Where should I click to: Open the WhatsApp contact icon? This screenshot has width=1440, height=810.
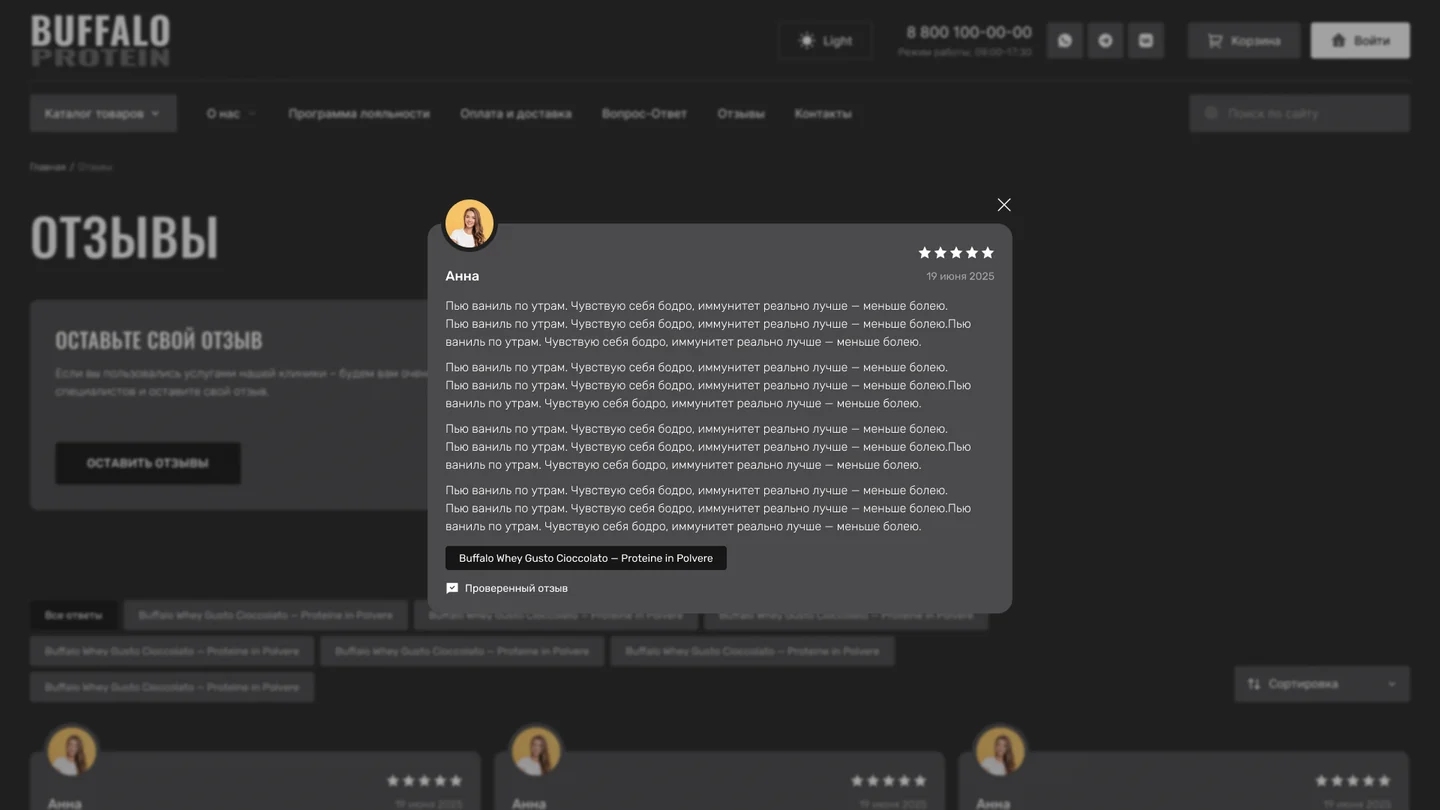tap(1065, 41)
